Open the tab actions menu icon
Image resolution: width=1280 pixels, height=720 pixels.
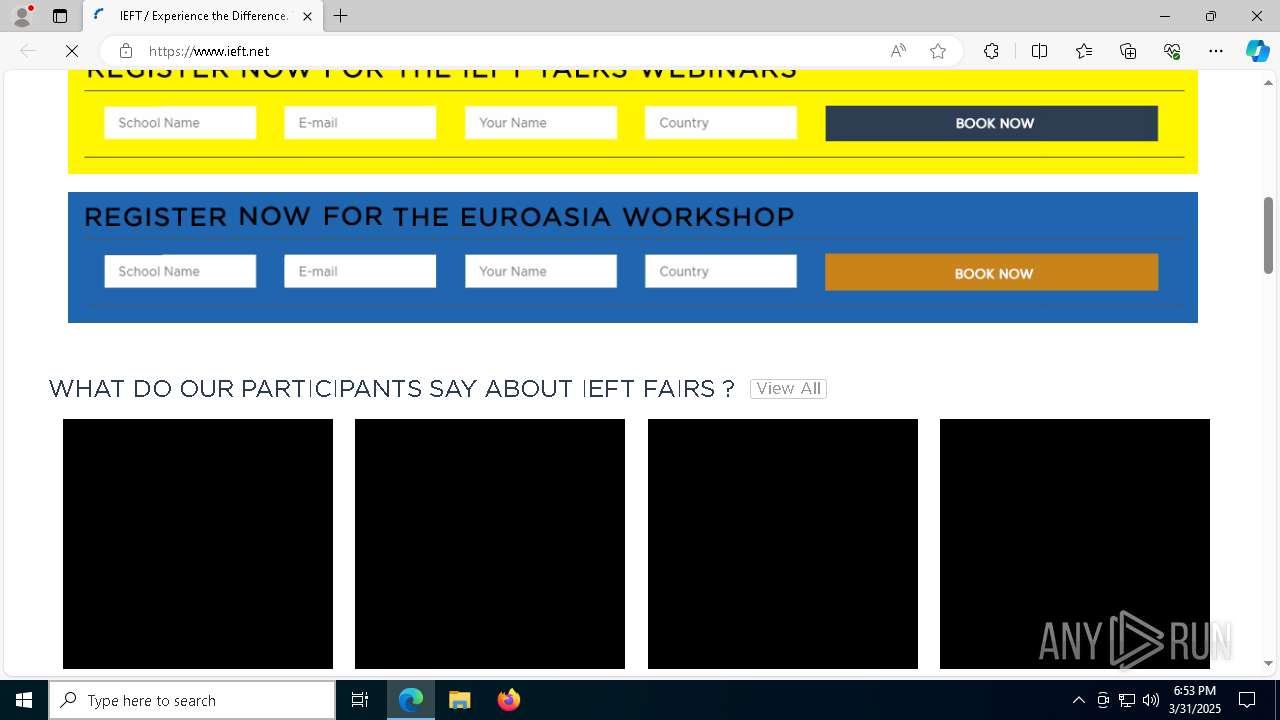pyautogui.click(x=60, y=16)
